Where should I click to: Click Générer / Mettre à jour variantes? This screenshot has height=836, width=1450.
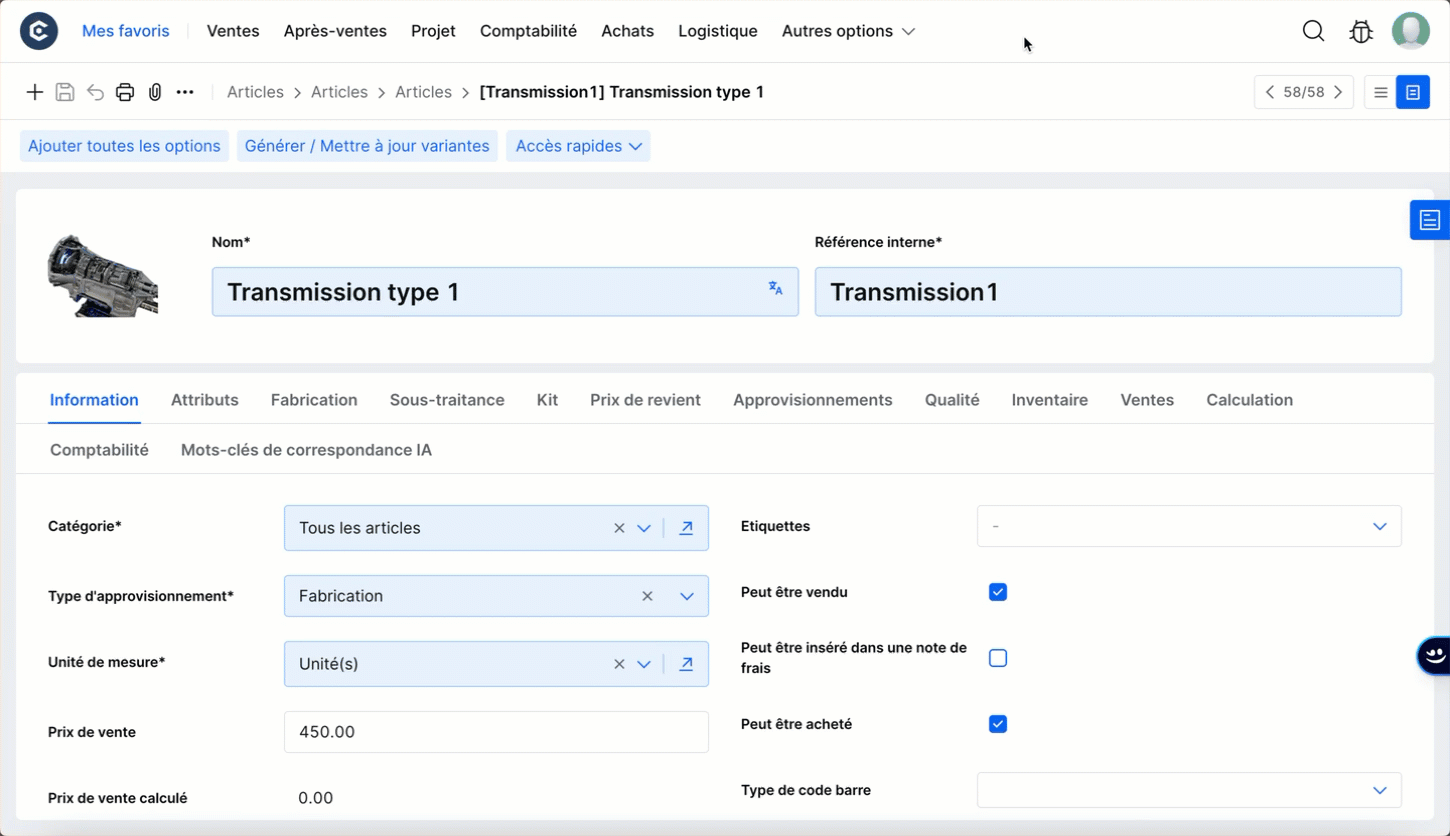tap(367, 146)
